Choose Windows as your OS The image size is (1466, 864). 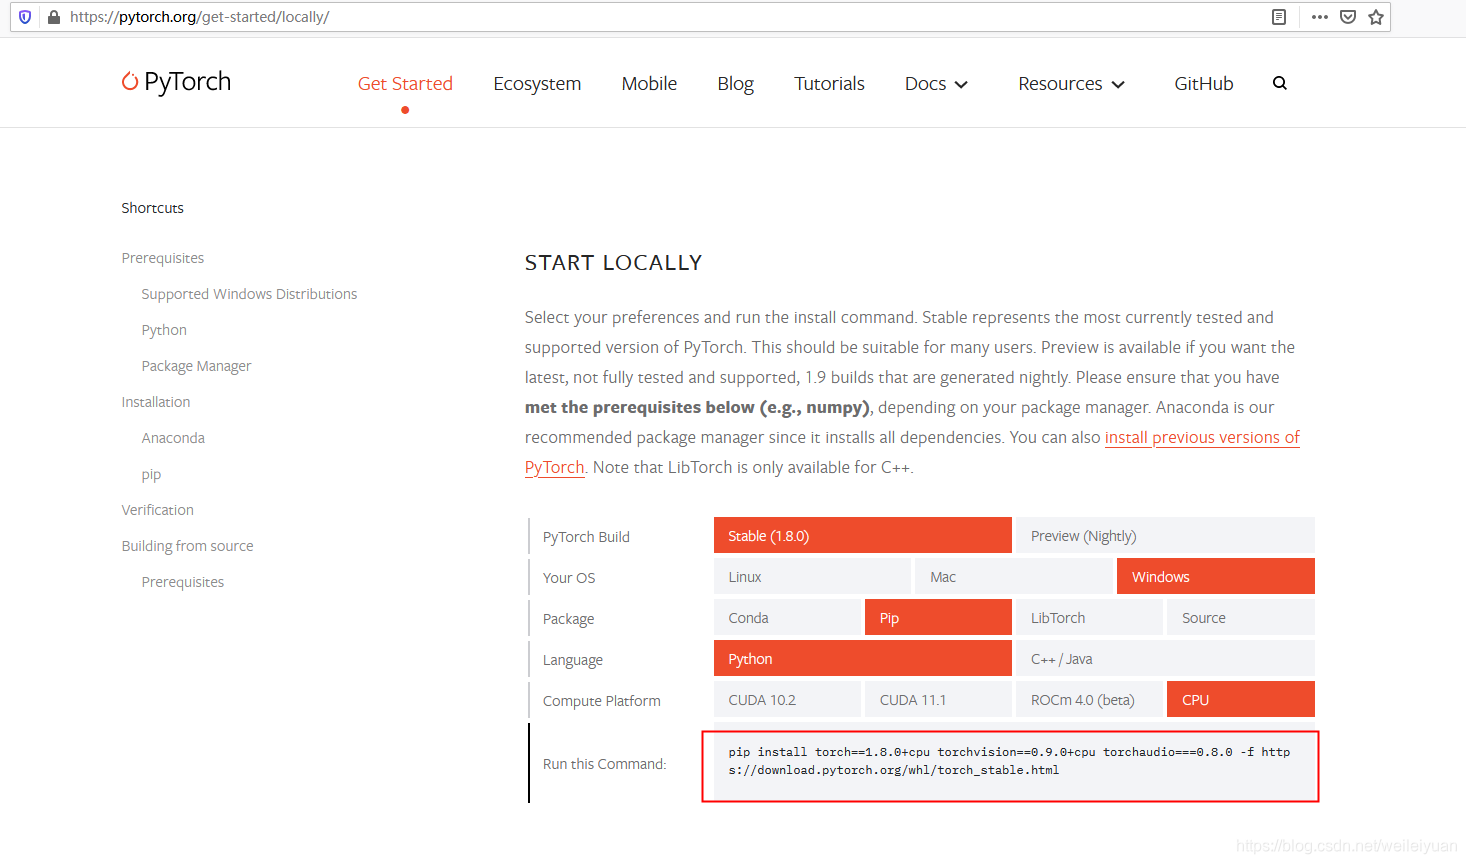(x=1216, y=577)
